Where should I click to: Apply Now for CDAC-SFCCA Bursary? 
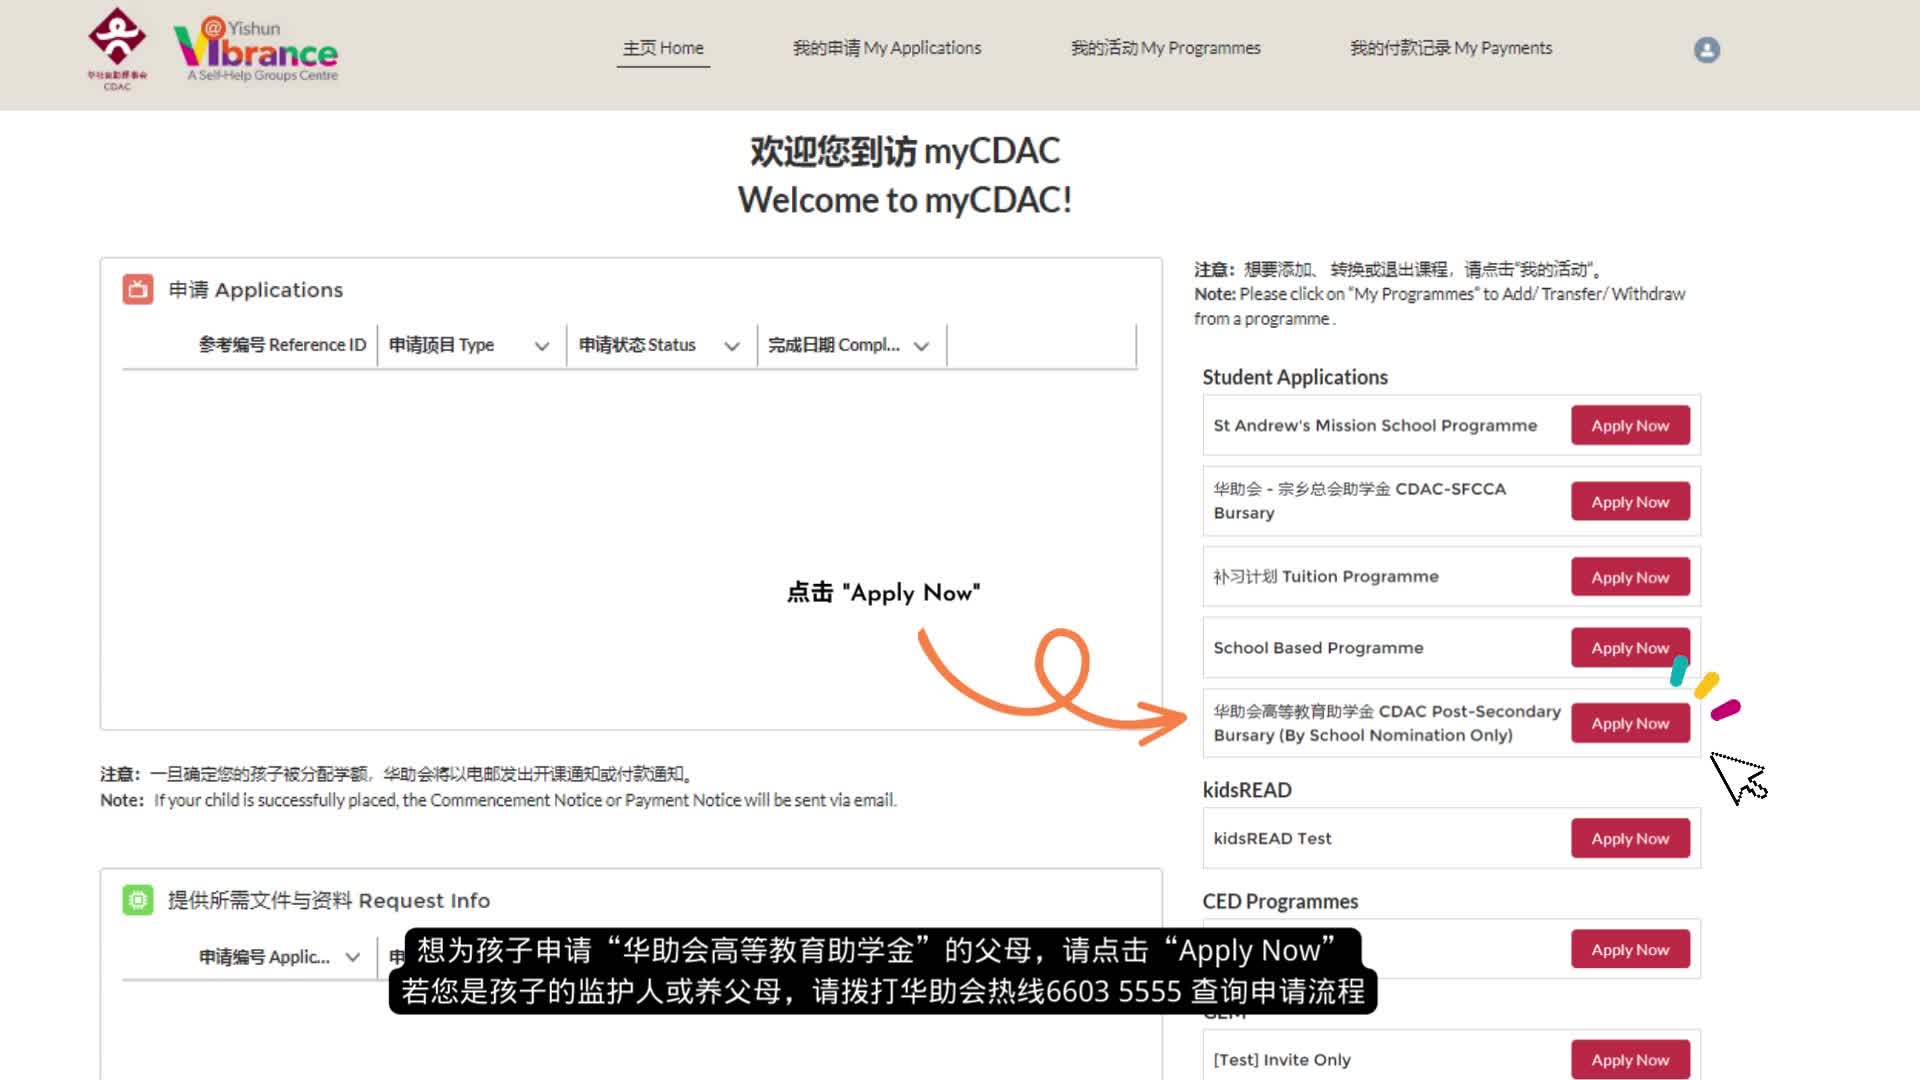1630,501
